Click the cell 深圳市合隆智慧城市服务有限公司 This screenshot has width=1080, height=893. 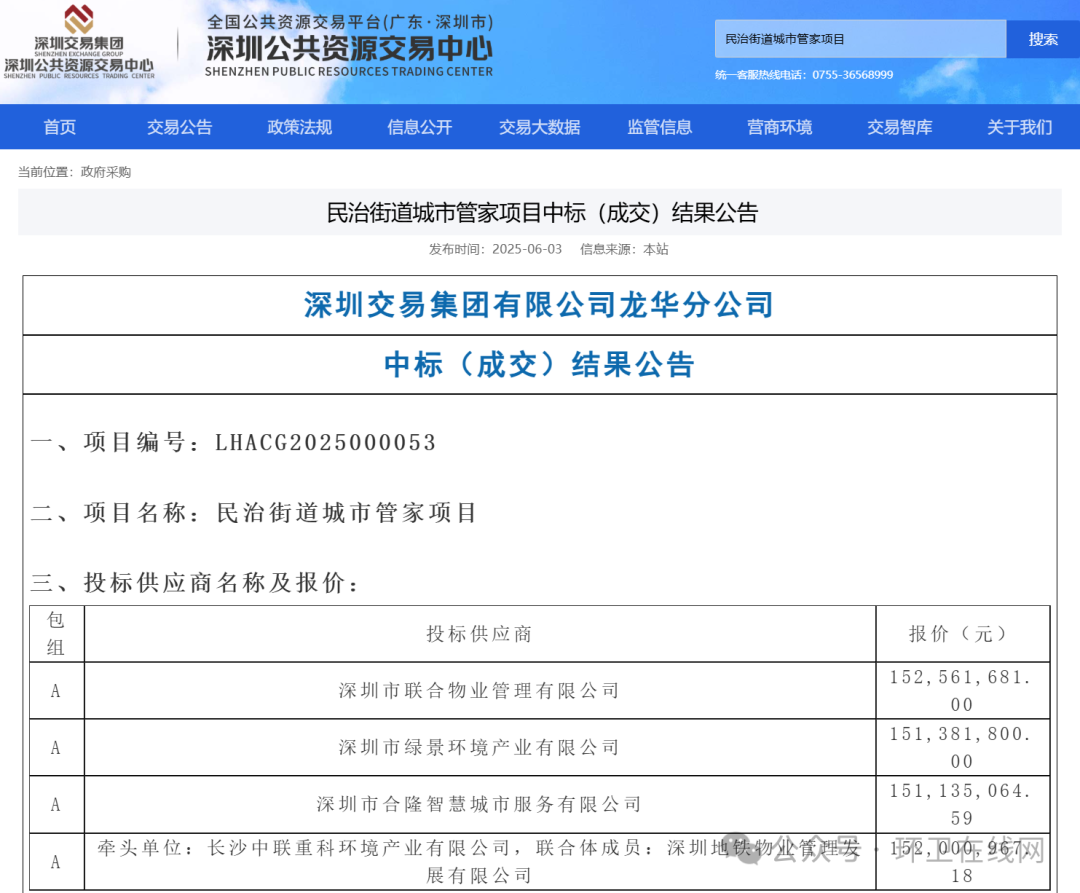[479, 804]
